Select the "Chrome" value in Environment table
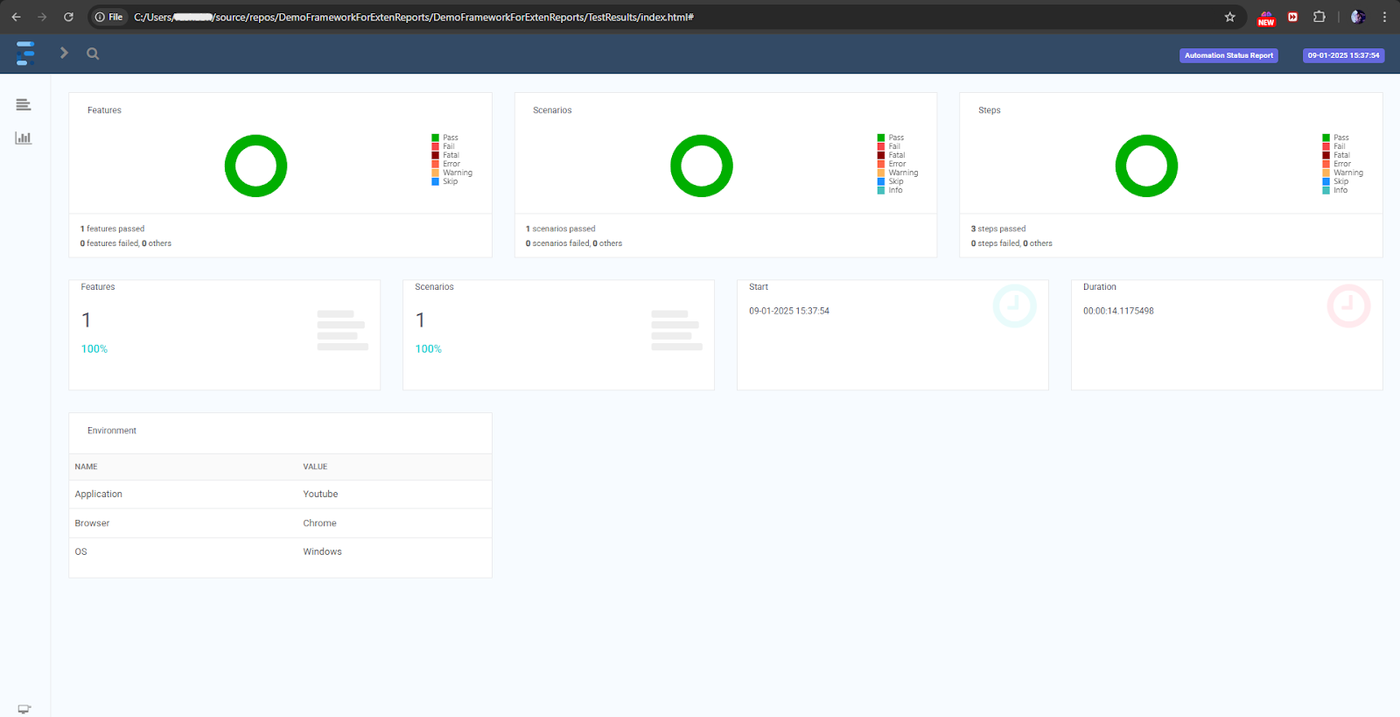Image resolution: width=1400 pixels, height=717 pixels. click(320, 523)
